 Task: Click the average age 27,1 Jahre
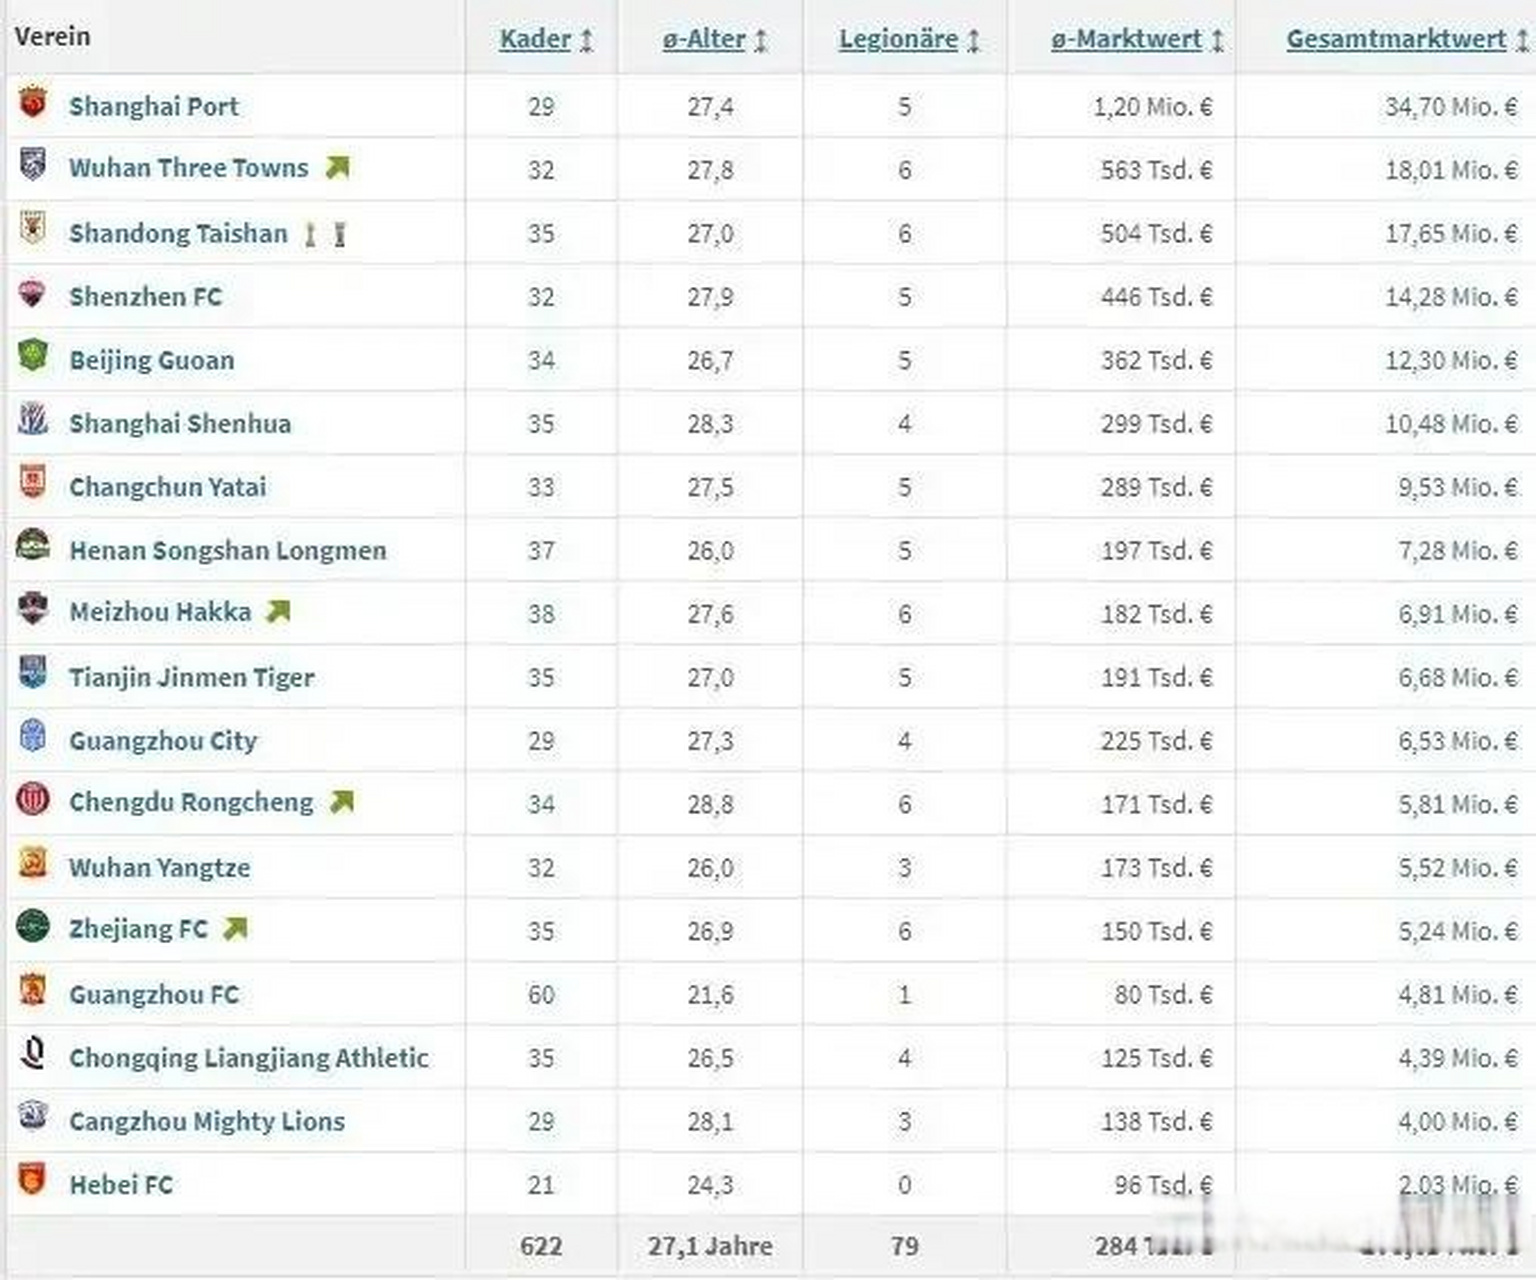(710, 1247)
